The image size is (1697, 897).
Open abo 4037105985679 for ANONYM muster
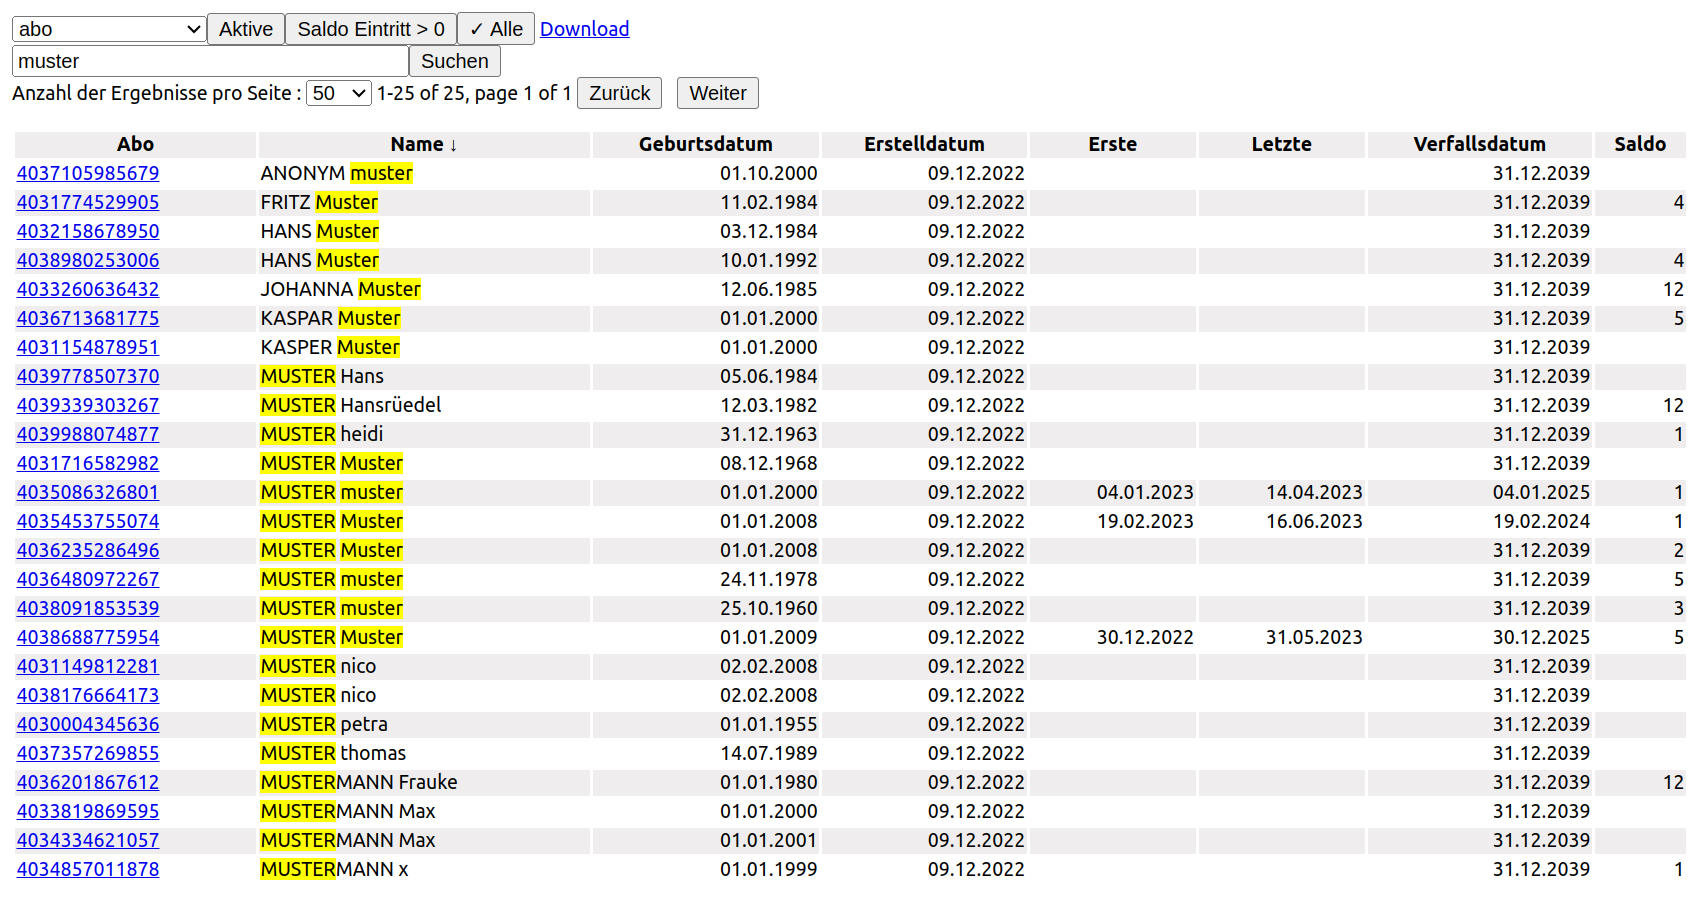pos(88,173)
